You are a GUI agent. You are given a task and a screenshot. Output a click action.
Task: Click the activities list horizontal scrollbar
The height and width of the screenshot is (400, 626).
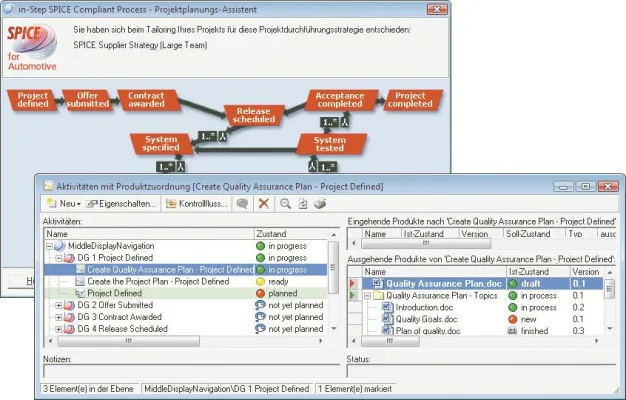[185, 341]
